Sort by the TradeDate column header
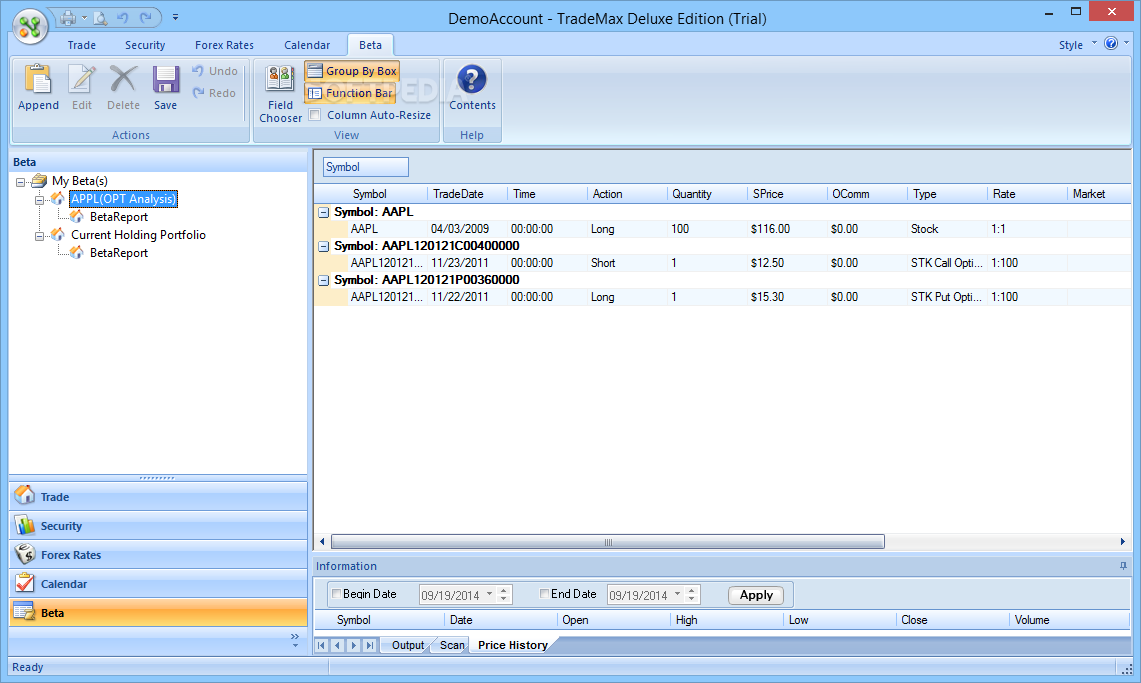This screenshot has width=1141, height=683. 467,194
